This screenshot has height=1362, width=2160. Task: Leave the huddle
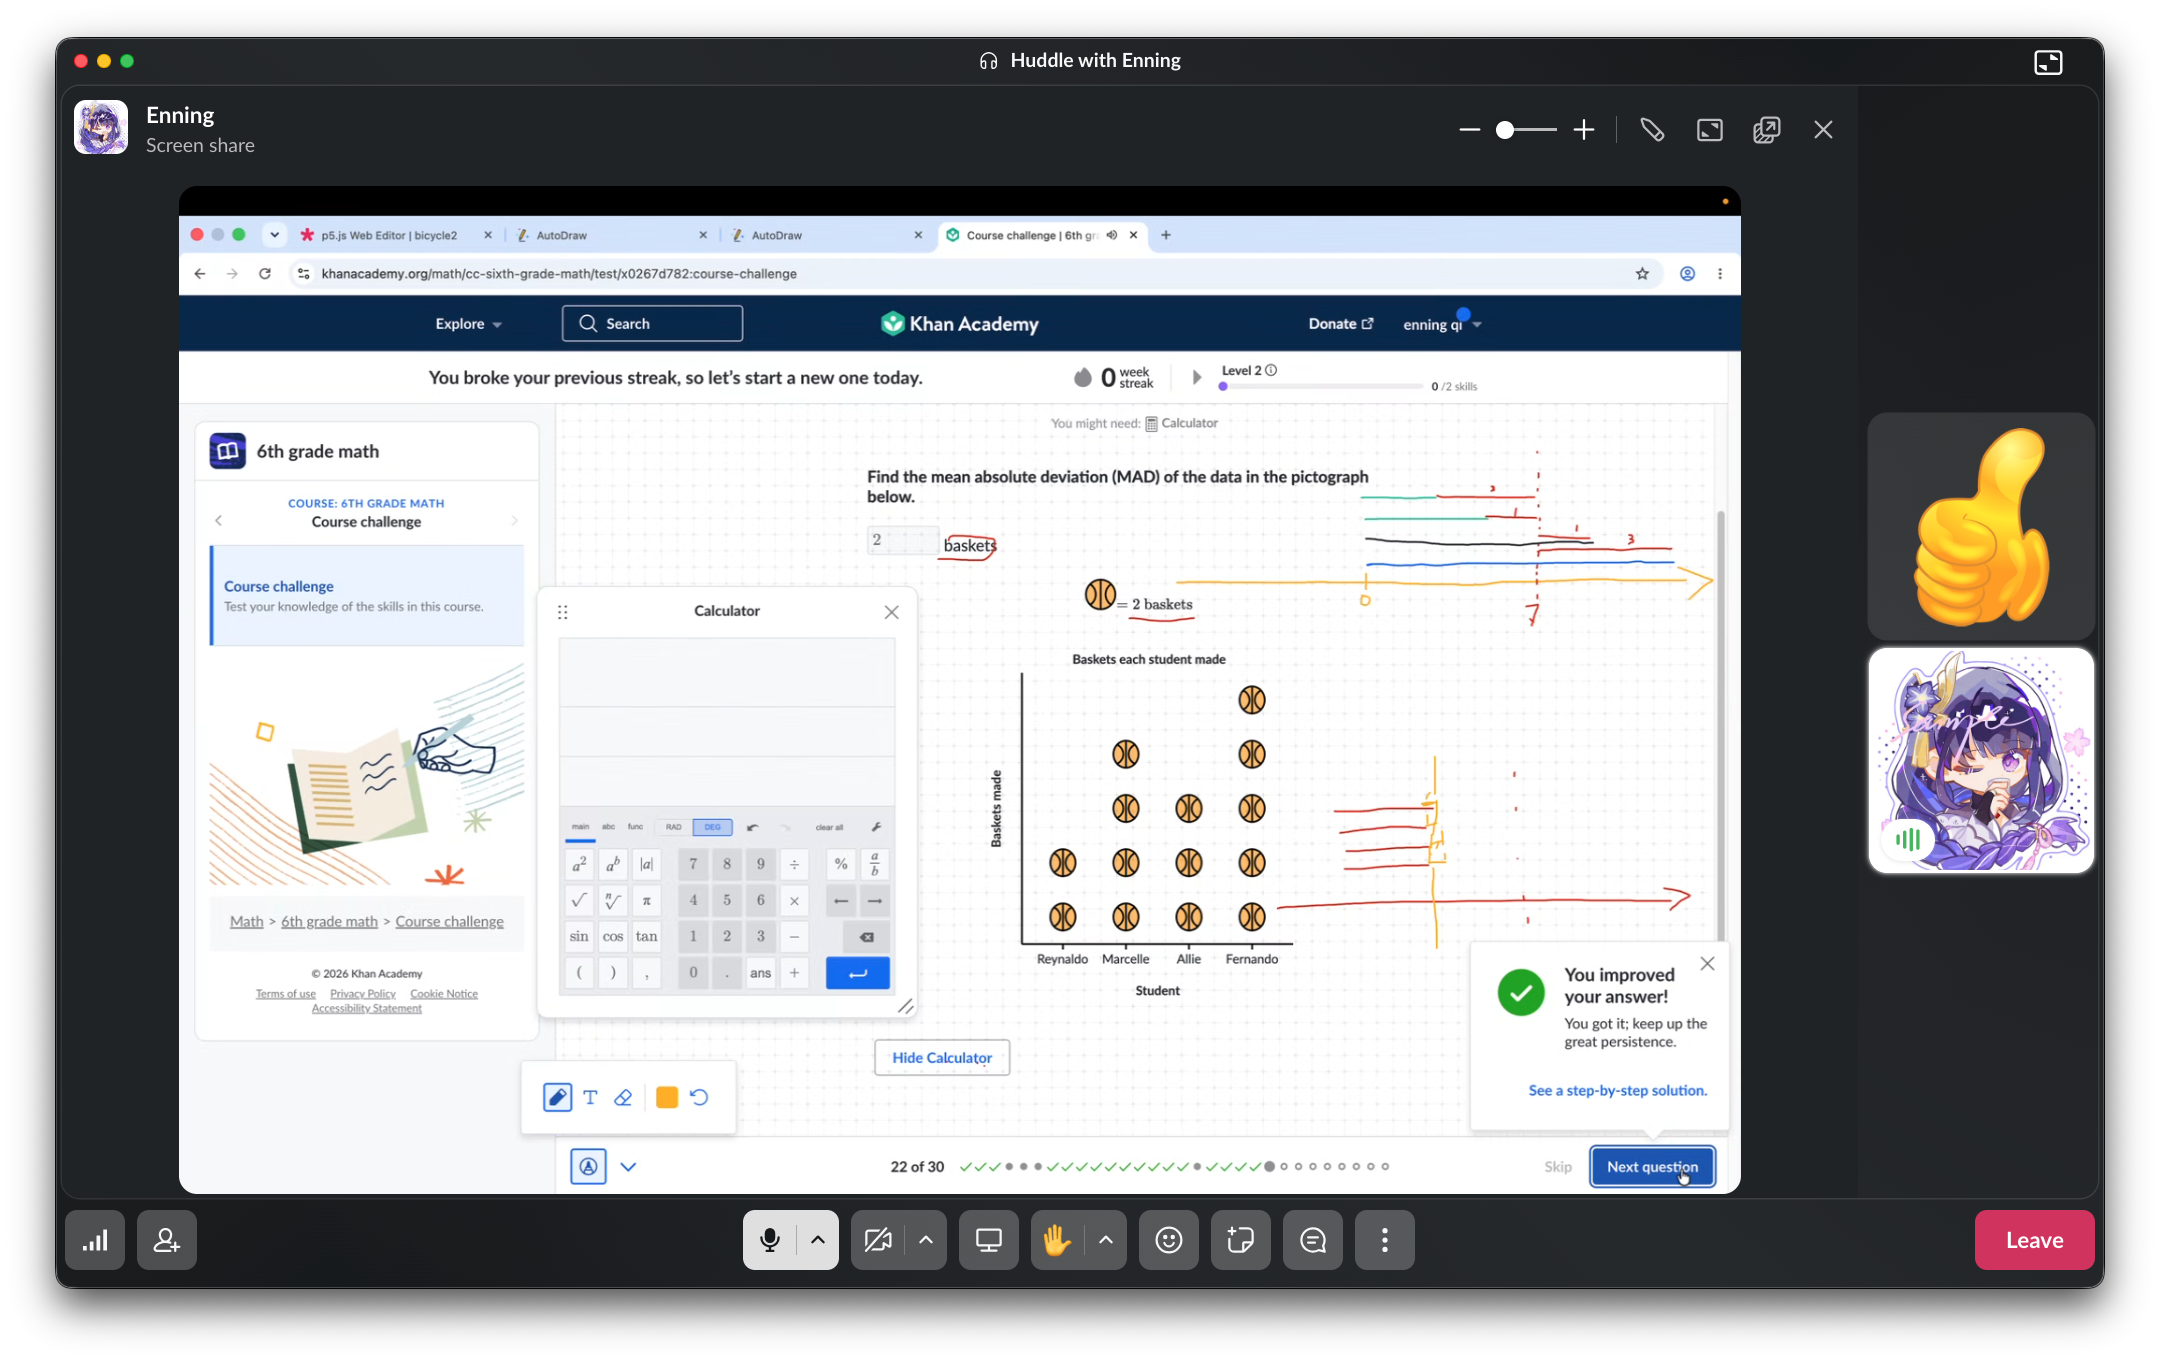pyautogui.click(x=2034, y=1240)
